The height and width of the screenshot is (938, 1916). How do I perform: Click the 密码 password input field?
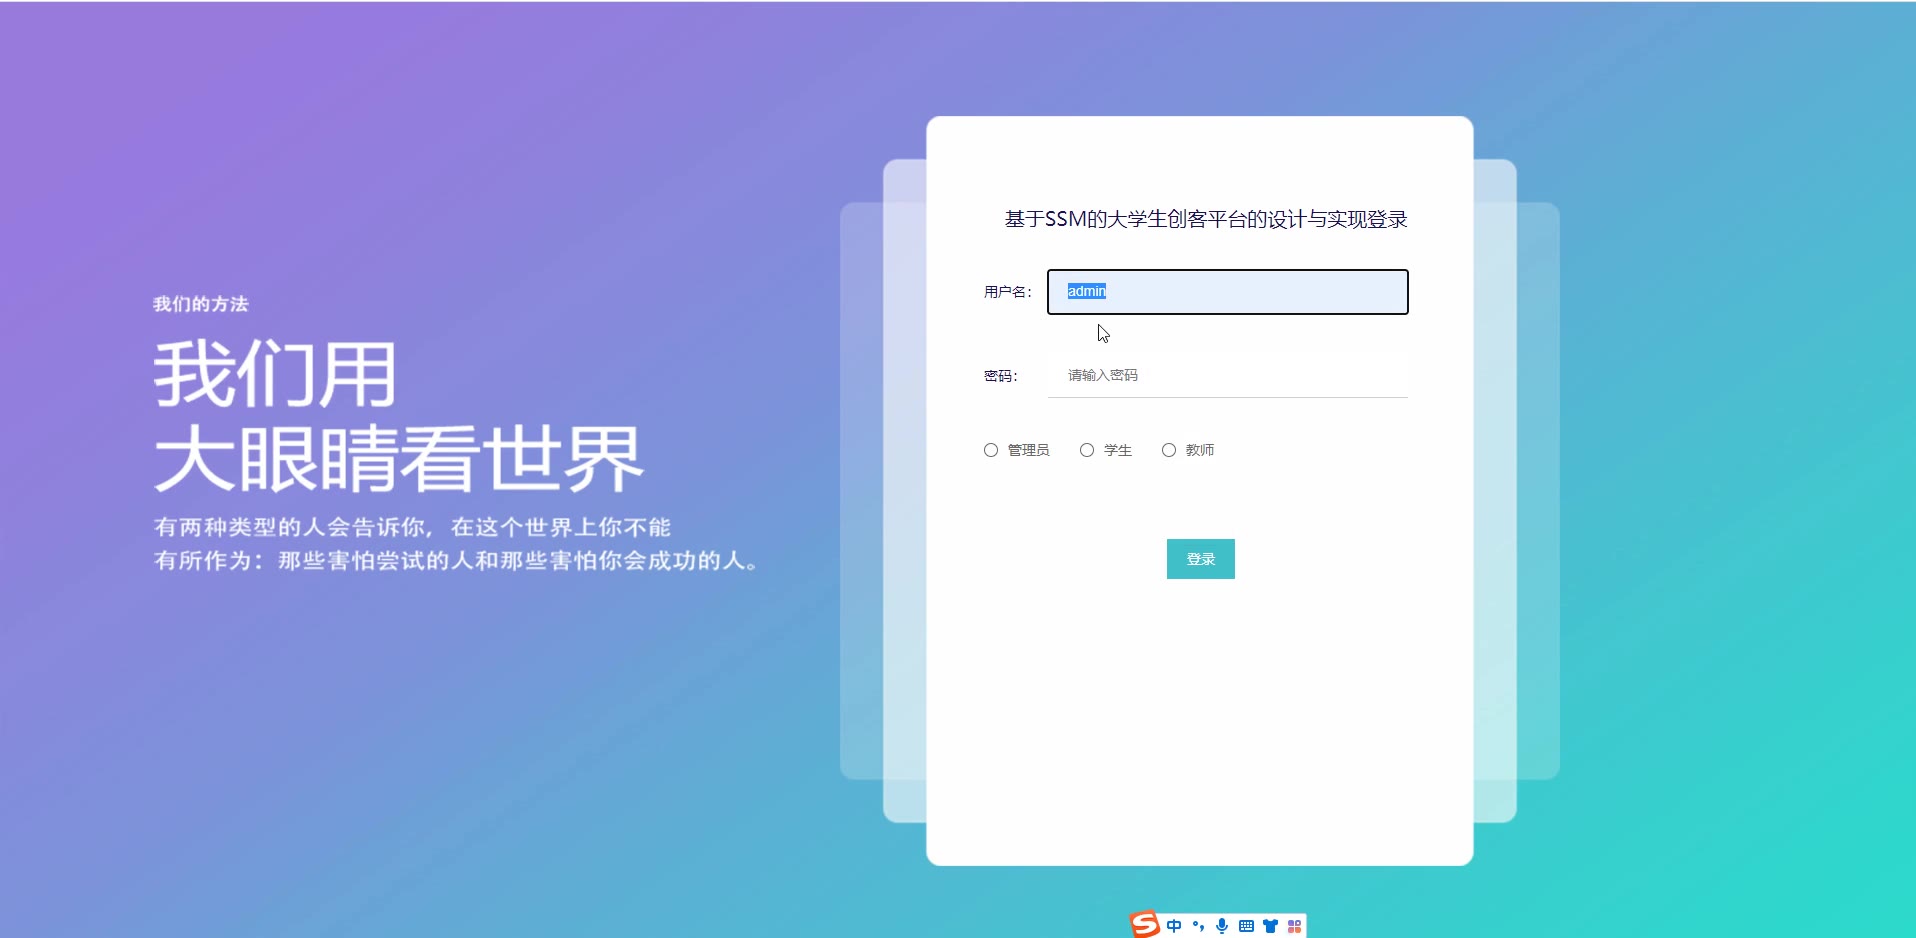tap(1228, 375)
